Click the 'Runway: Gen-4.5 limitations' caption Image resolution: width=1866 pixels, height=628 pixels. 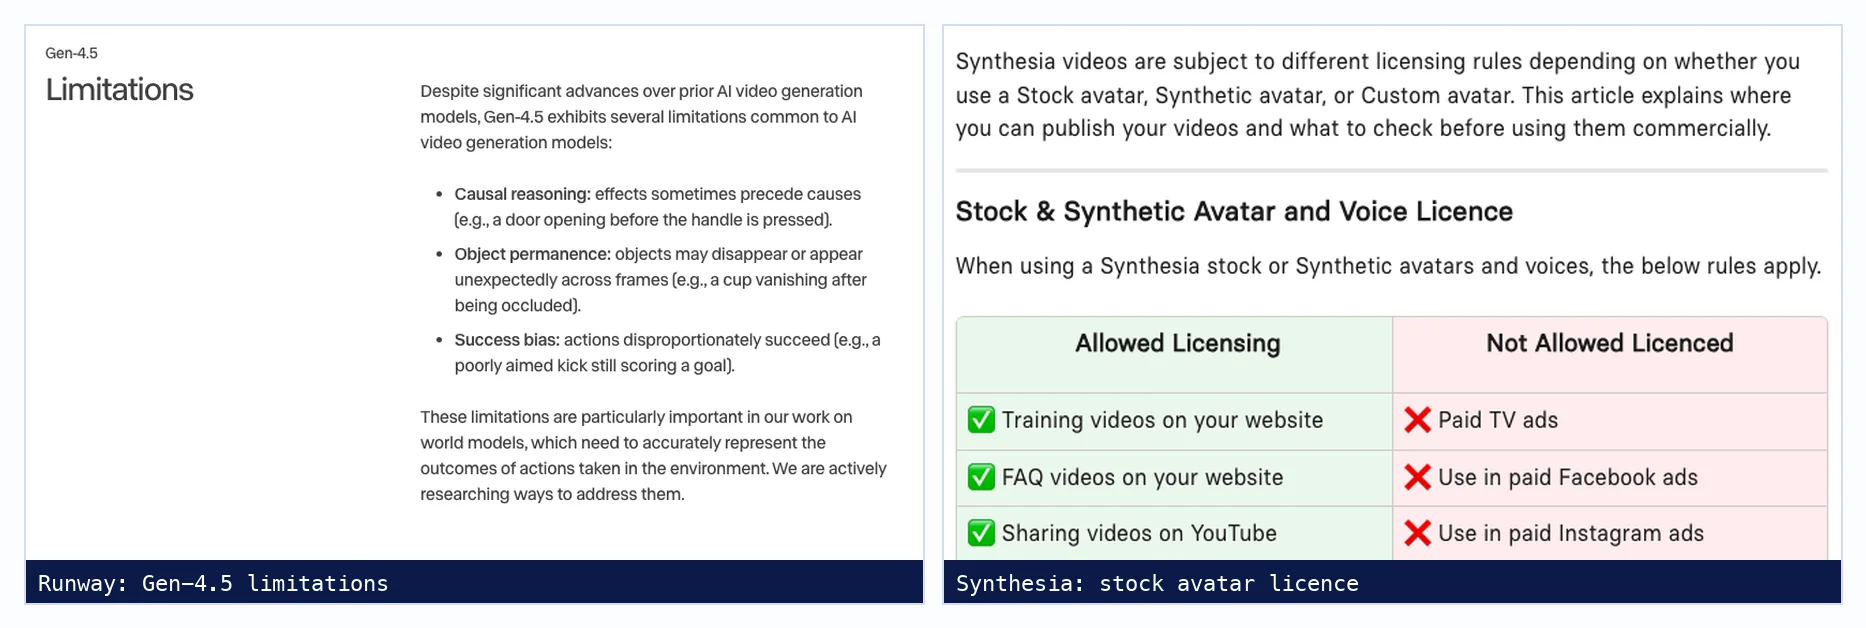(x=213, y=583)
